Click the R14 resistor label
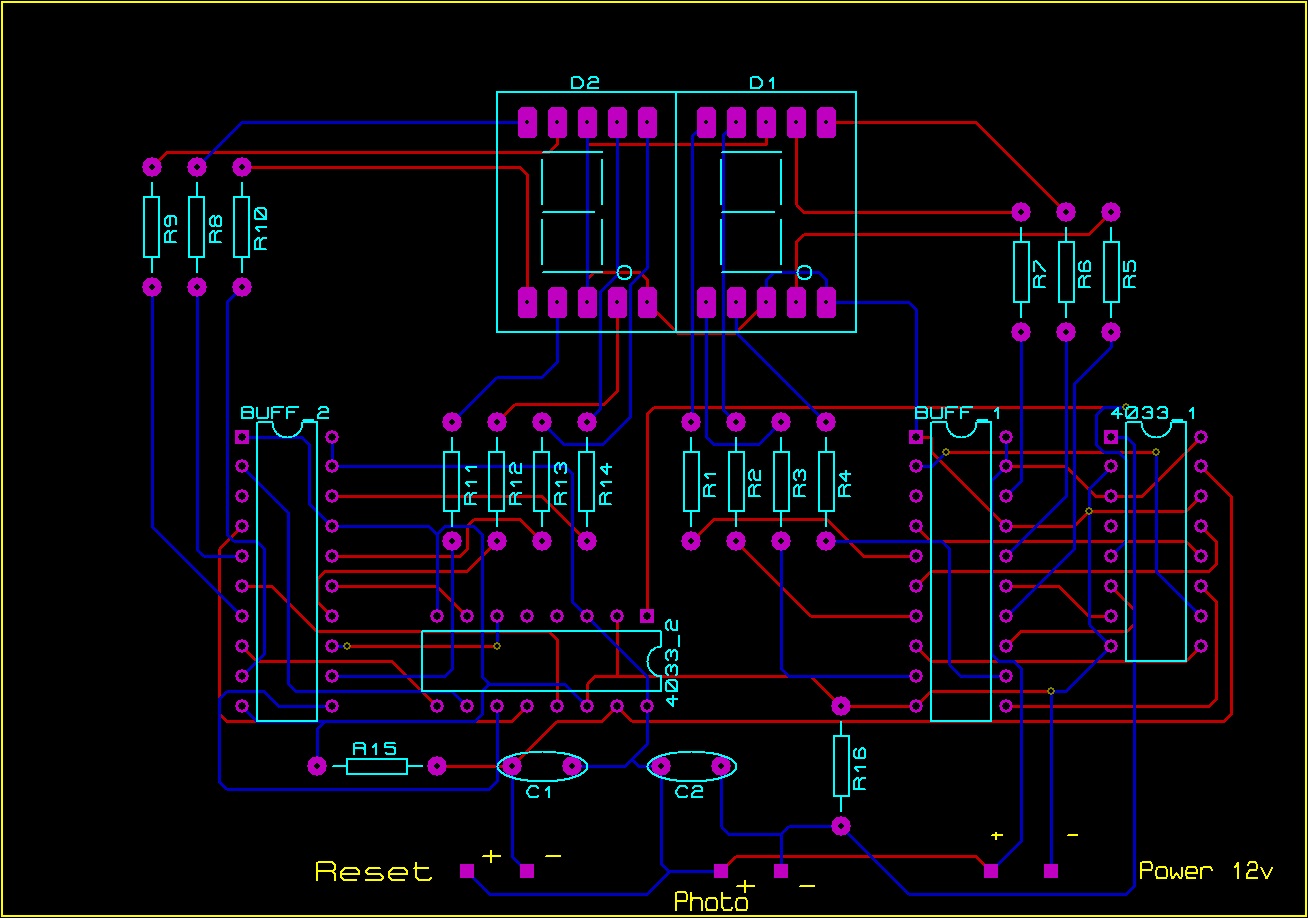The image size is (1308, 918). (x=605, y=484)
